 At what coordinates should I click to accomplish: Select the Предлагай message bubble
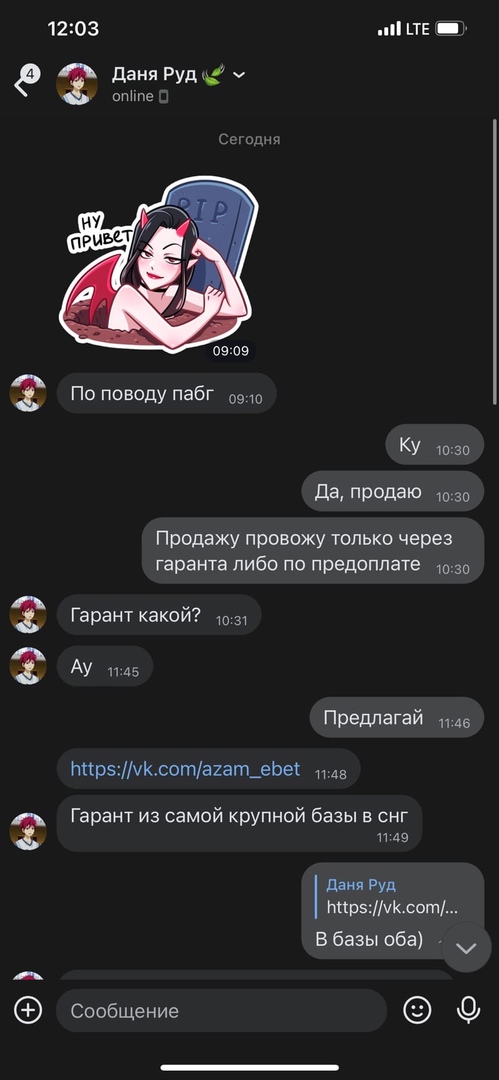pyautogui.click(x=397, y=718)
